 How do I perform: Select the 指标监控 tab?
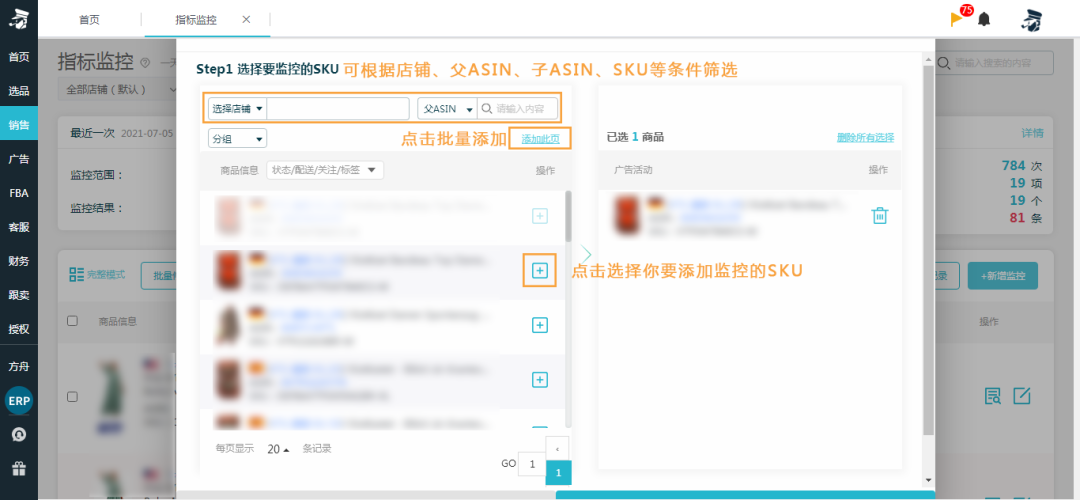pos(196,20)
